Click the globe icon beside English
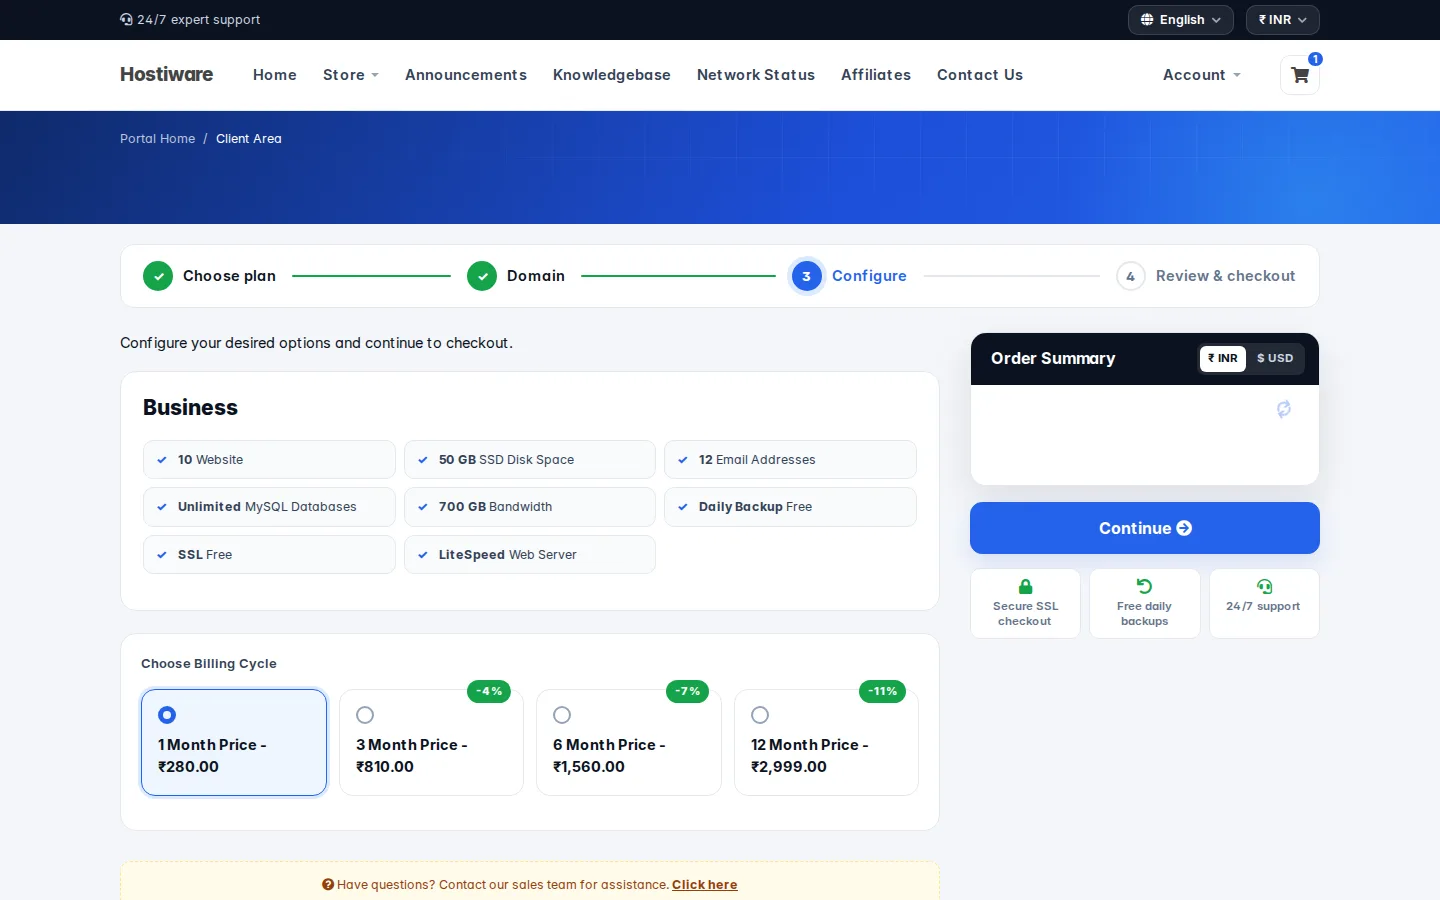1440x900 pixels. tap(1147, 20)
